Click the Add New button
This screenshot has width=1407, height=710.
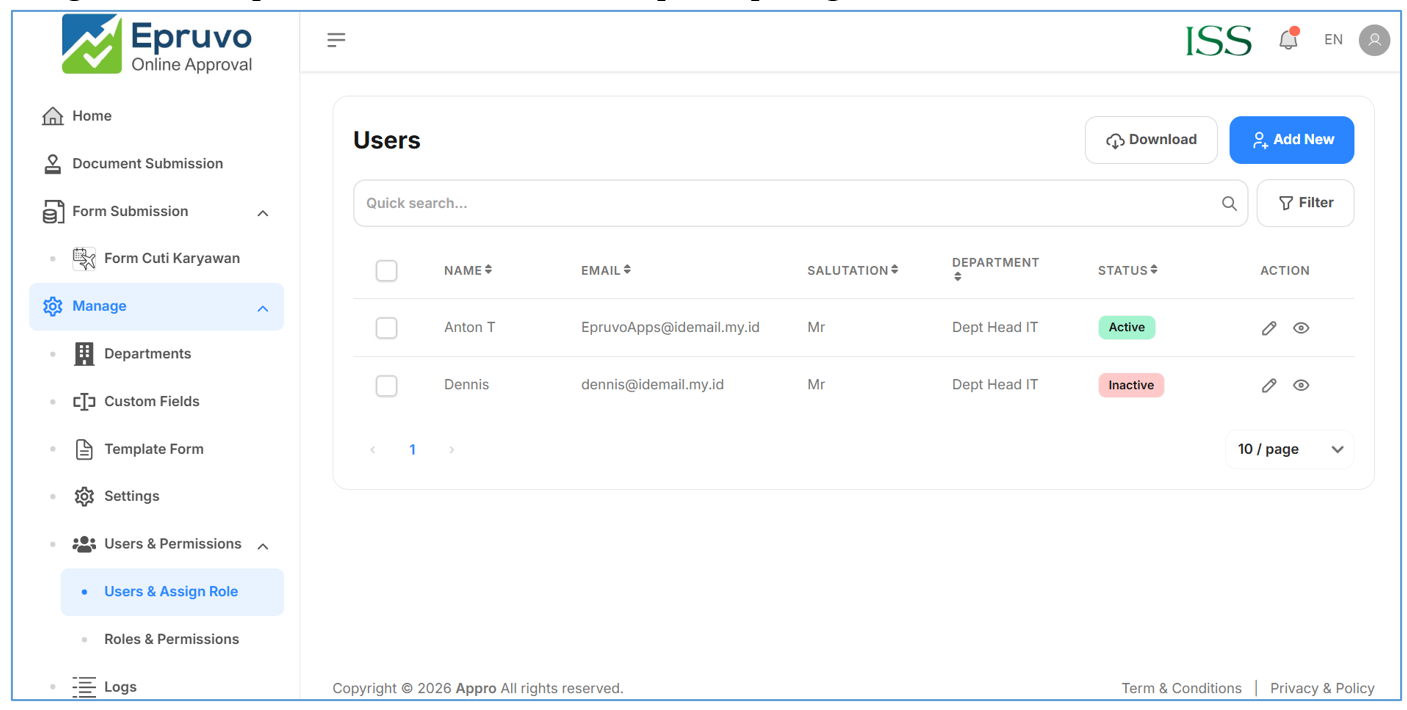coord(1291,140)
